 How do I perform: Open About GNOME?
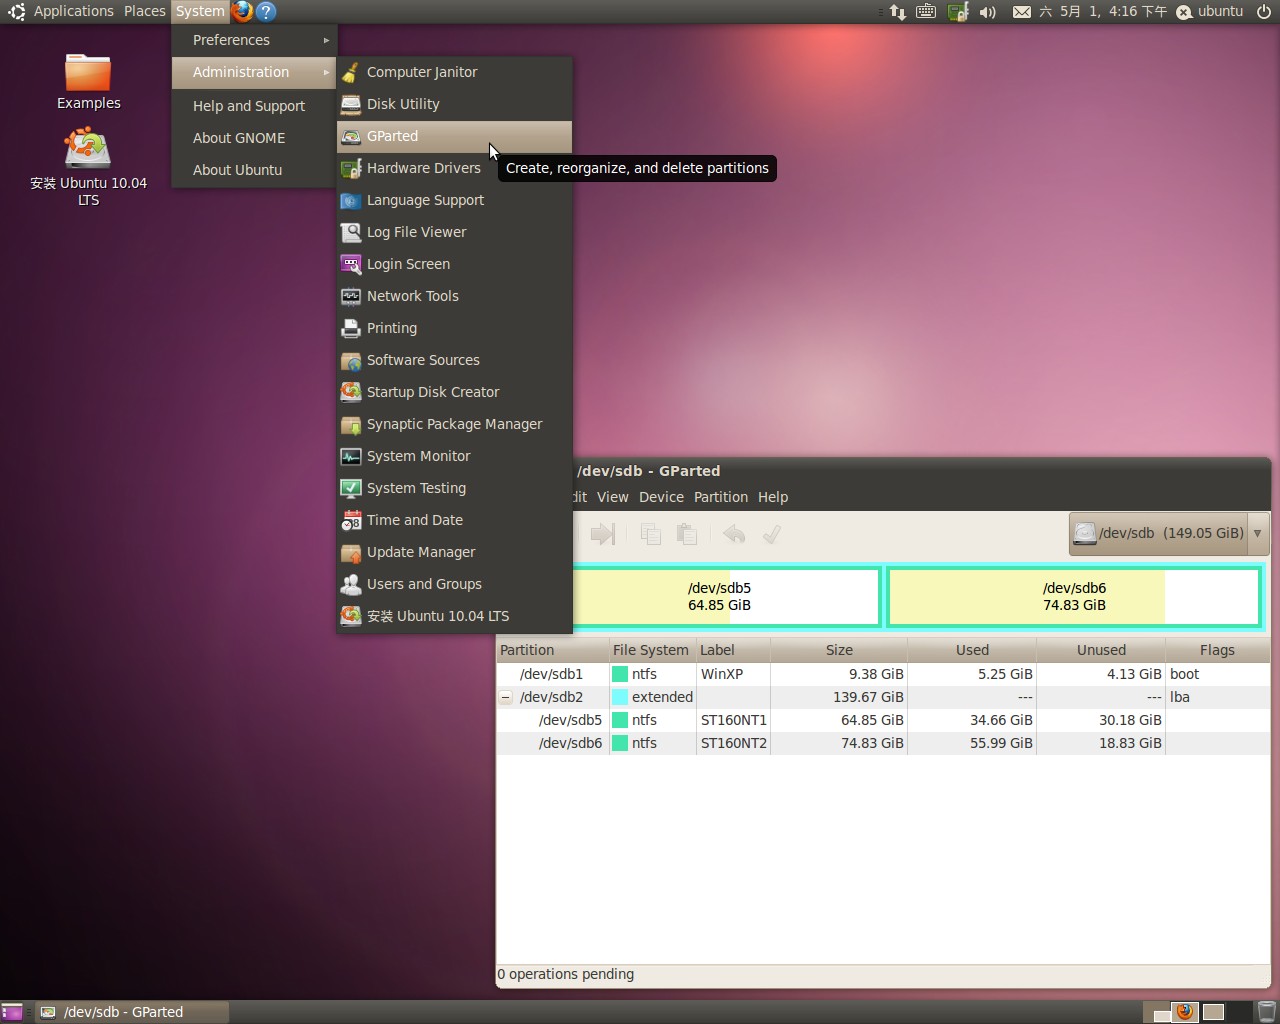coord(254,138)
